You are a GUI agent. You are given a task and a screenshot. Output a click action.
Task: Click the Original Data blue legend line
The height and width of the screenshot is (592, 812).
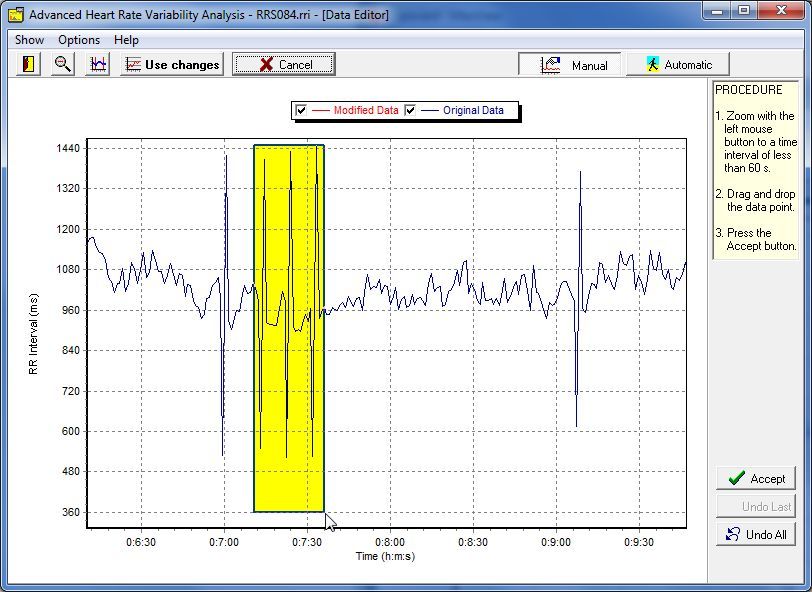point(430,110)
